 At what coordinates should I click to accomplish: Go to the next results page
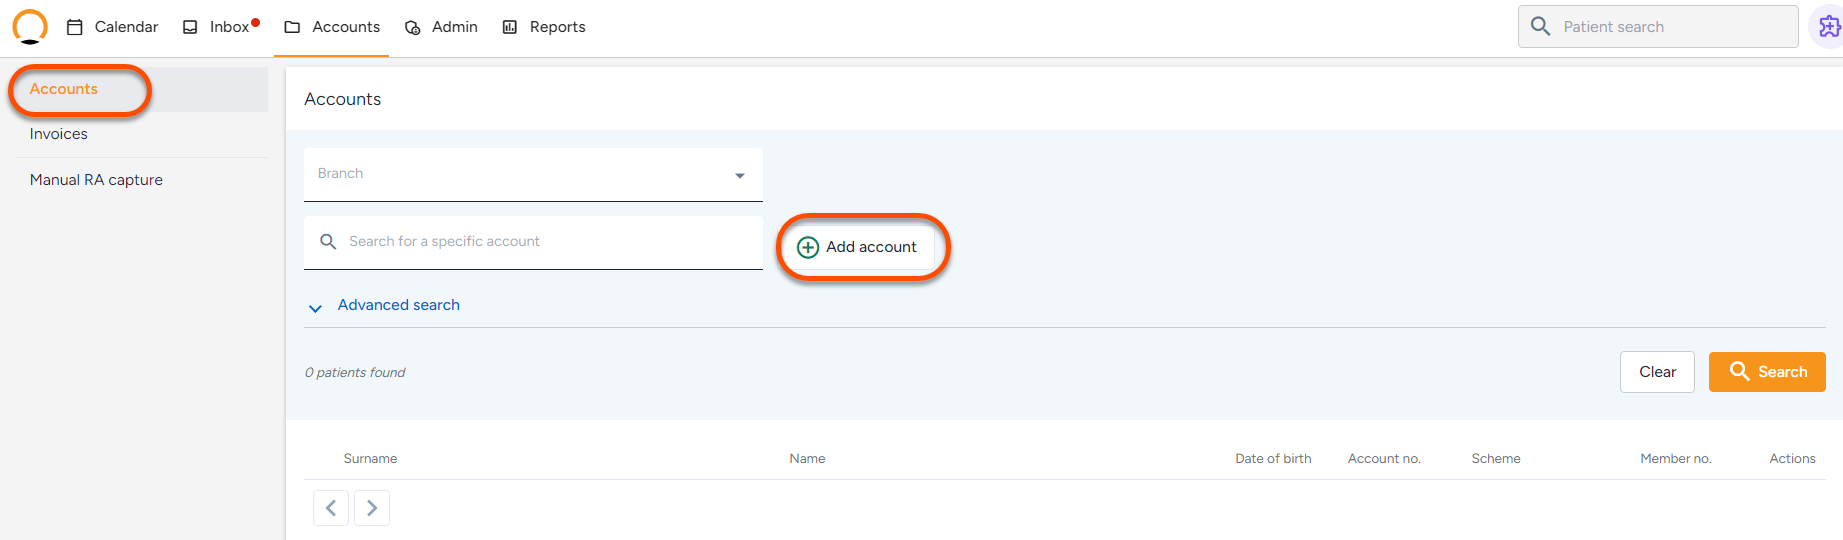tap(372, 508)
